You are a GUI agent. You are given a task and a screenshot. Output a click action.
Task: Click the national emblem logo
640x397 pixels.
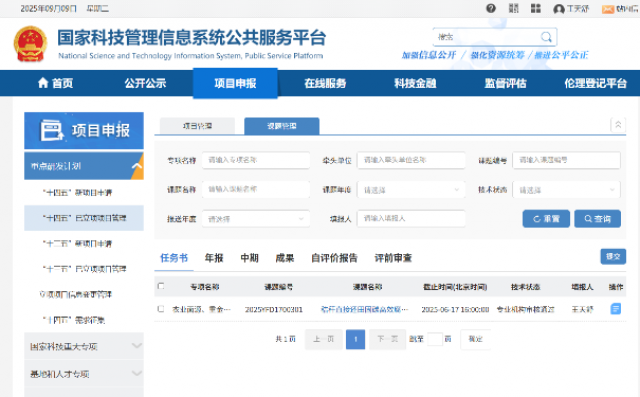coord(30,44)
